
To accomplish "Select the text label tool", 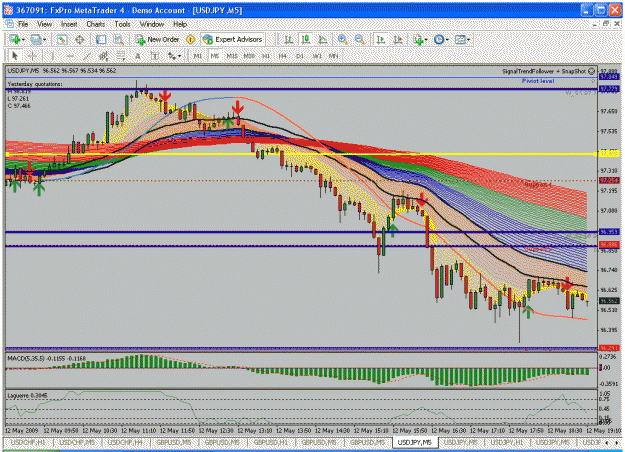I will [155, 56].
